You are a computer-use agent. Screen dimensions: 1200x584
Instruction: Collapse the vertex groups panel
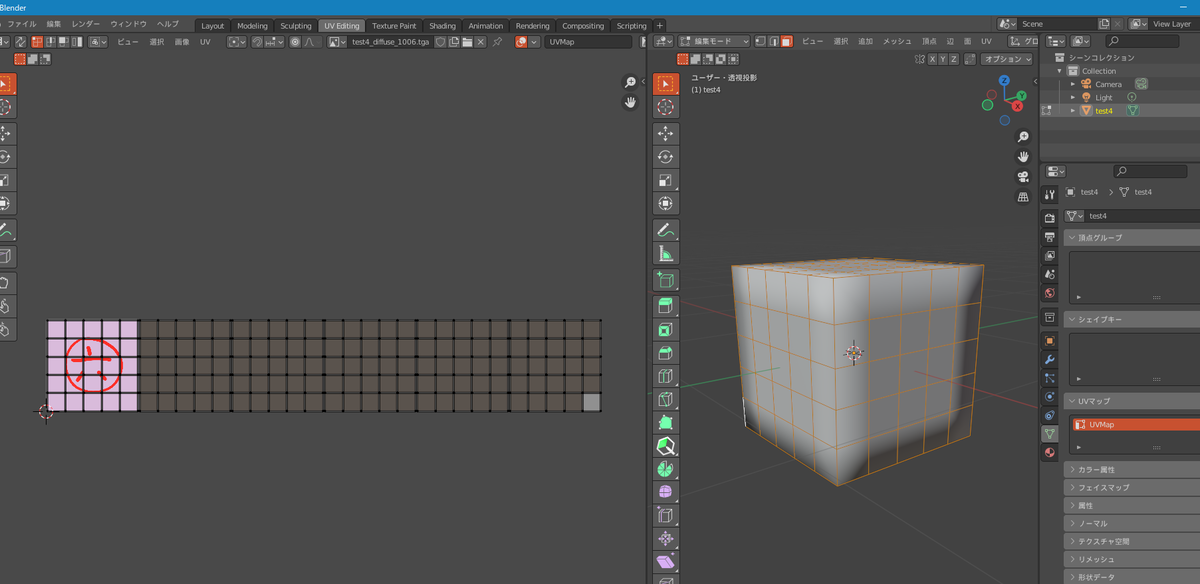[x=1073, y=238]
